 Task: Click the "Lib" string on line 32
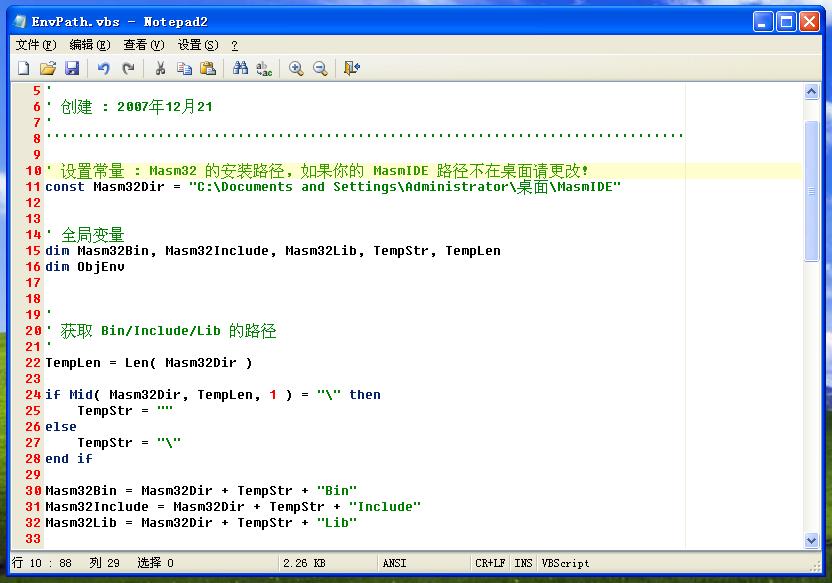point(337,523)
